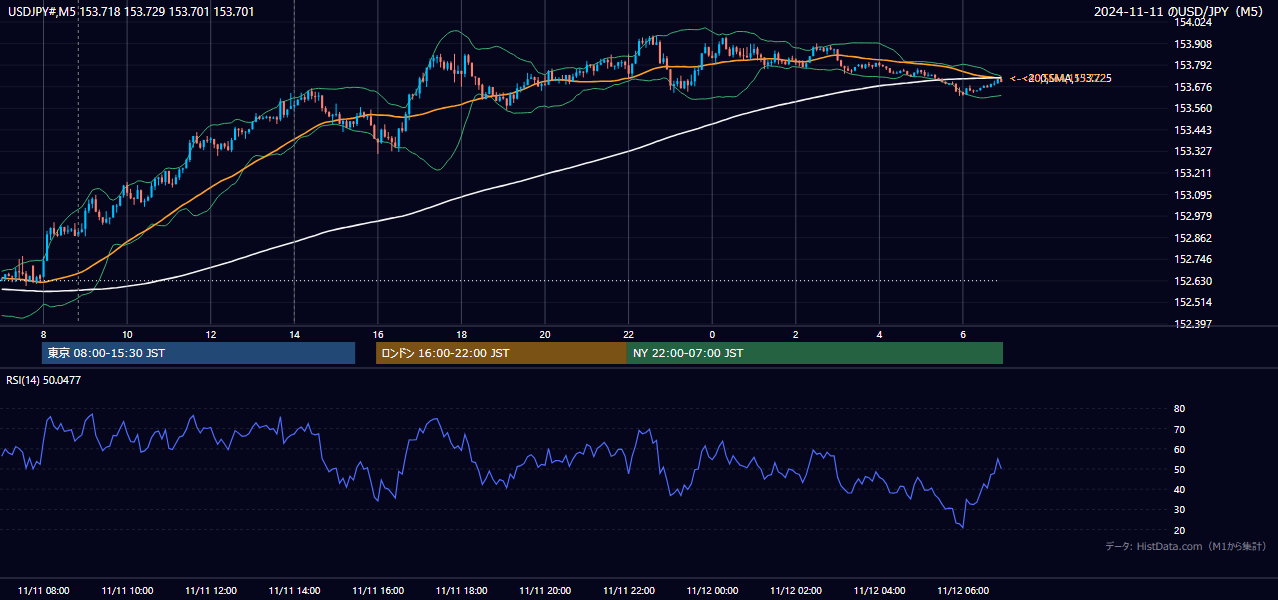This screenshot has height=600, width=1278.
Task: Click the 11/11 18:00 bottom time label
Action: [x=461, y=591]
